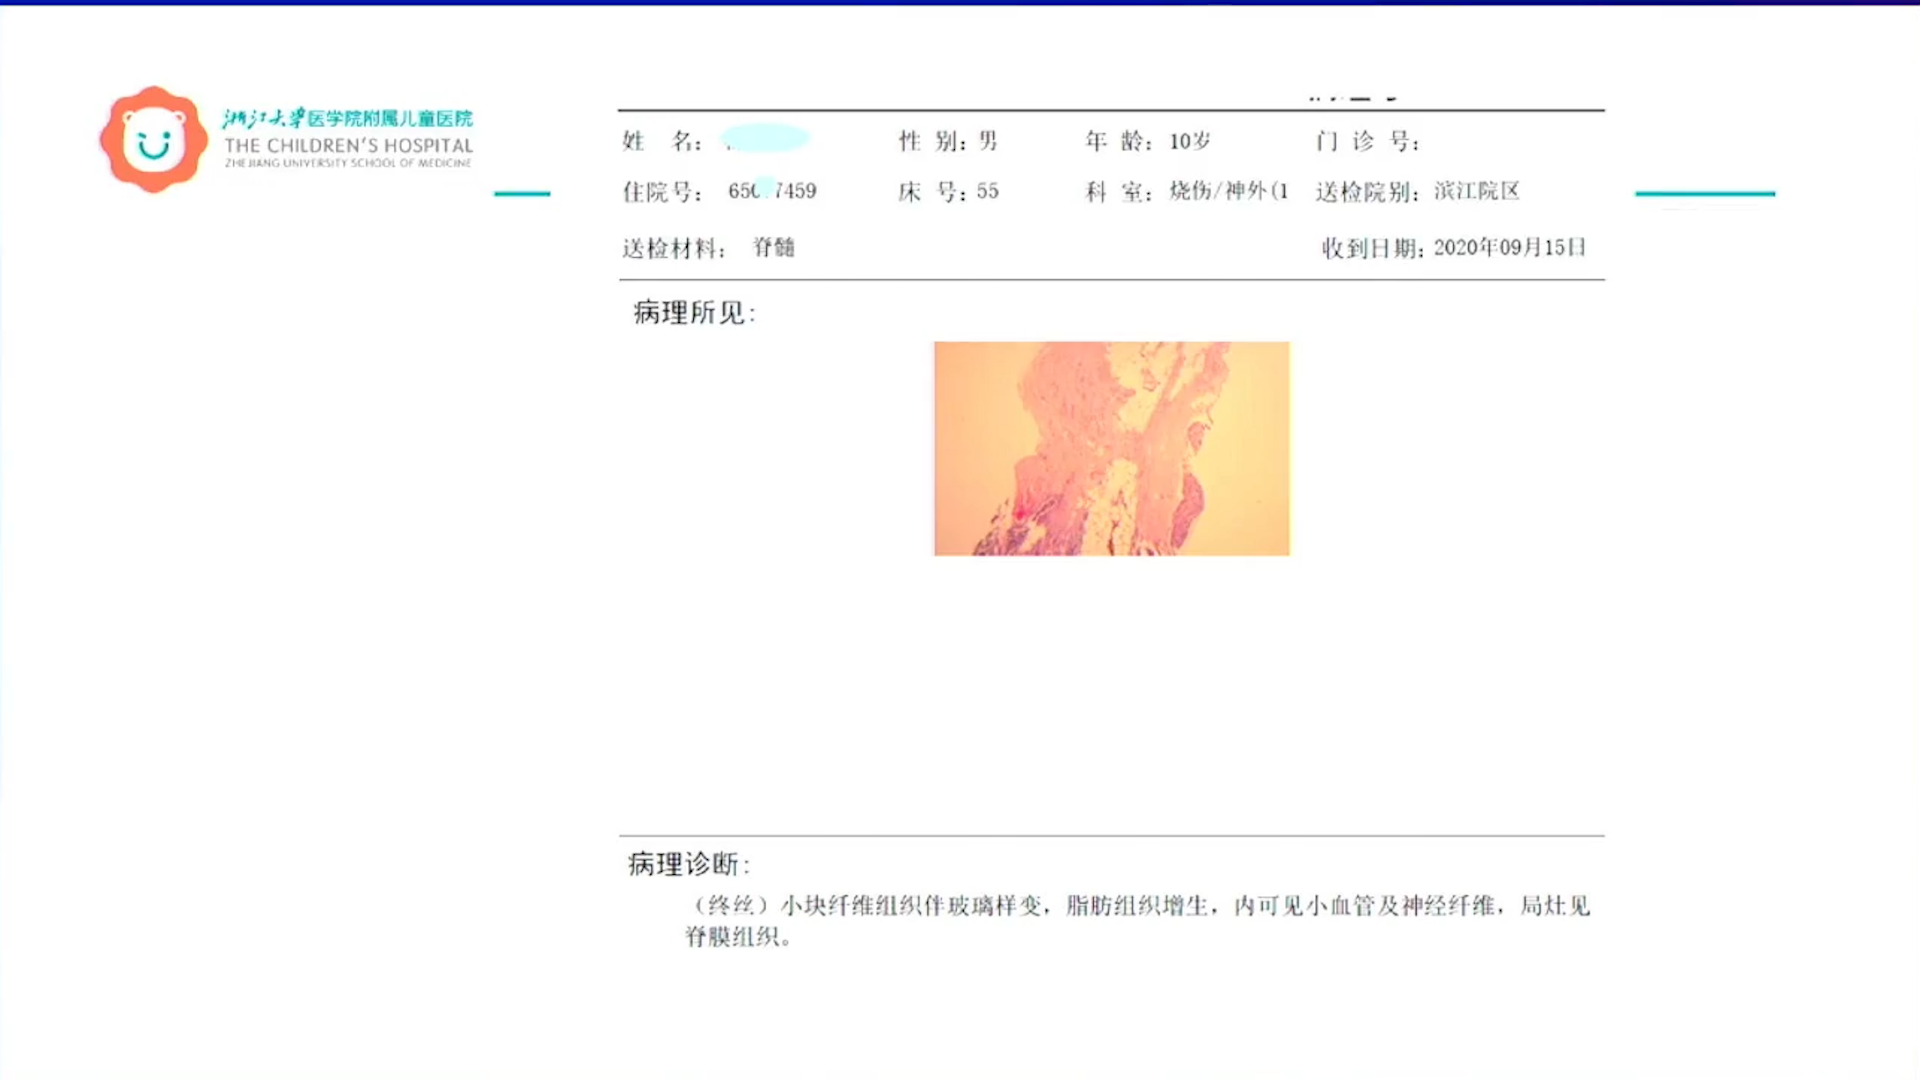This screenshot has width=1920, height=1080.
Task: Click the children's hospital lion logo
Action: click(154, 140)
